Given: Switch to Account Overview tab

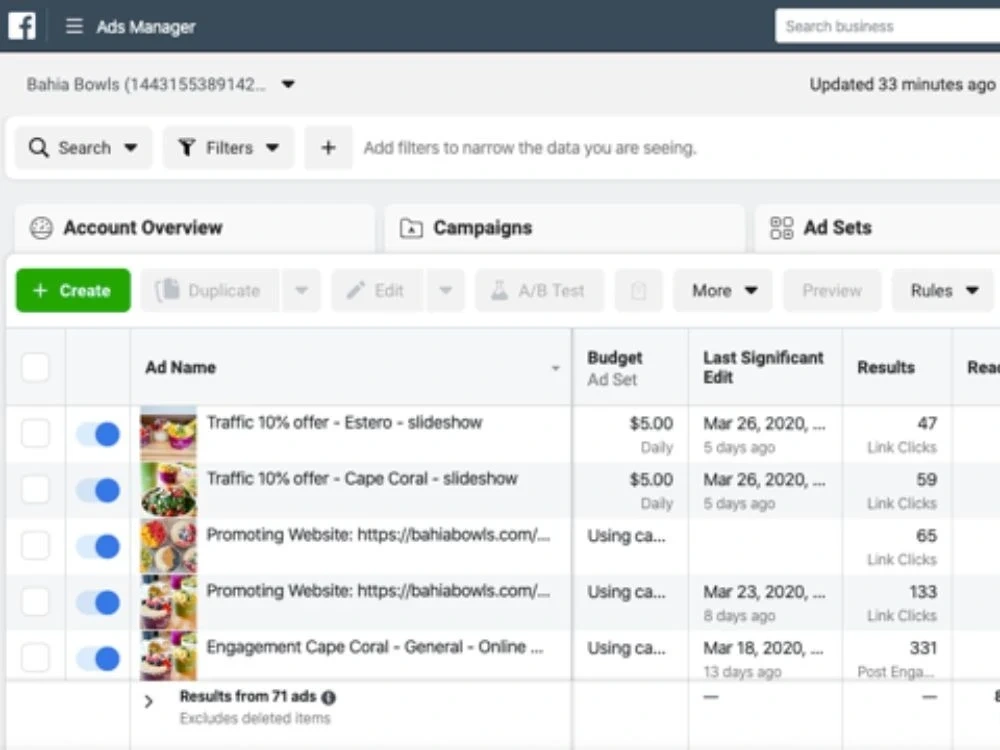Looking at the screenshot, I should (195, 228).
